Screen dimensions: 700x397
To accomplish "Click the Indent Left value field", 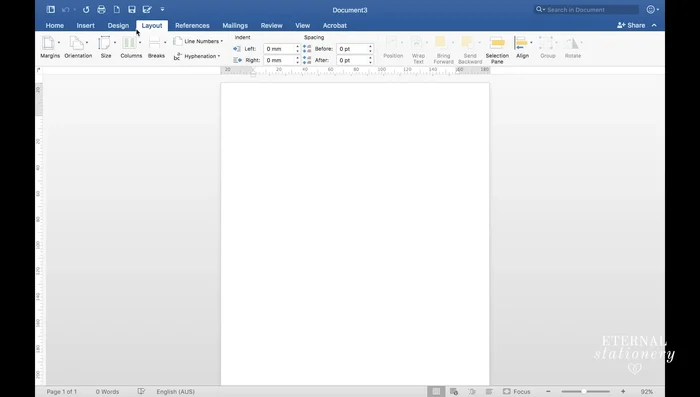I will click(279, 49).
